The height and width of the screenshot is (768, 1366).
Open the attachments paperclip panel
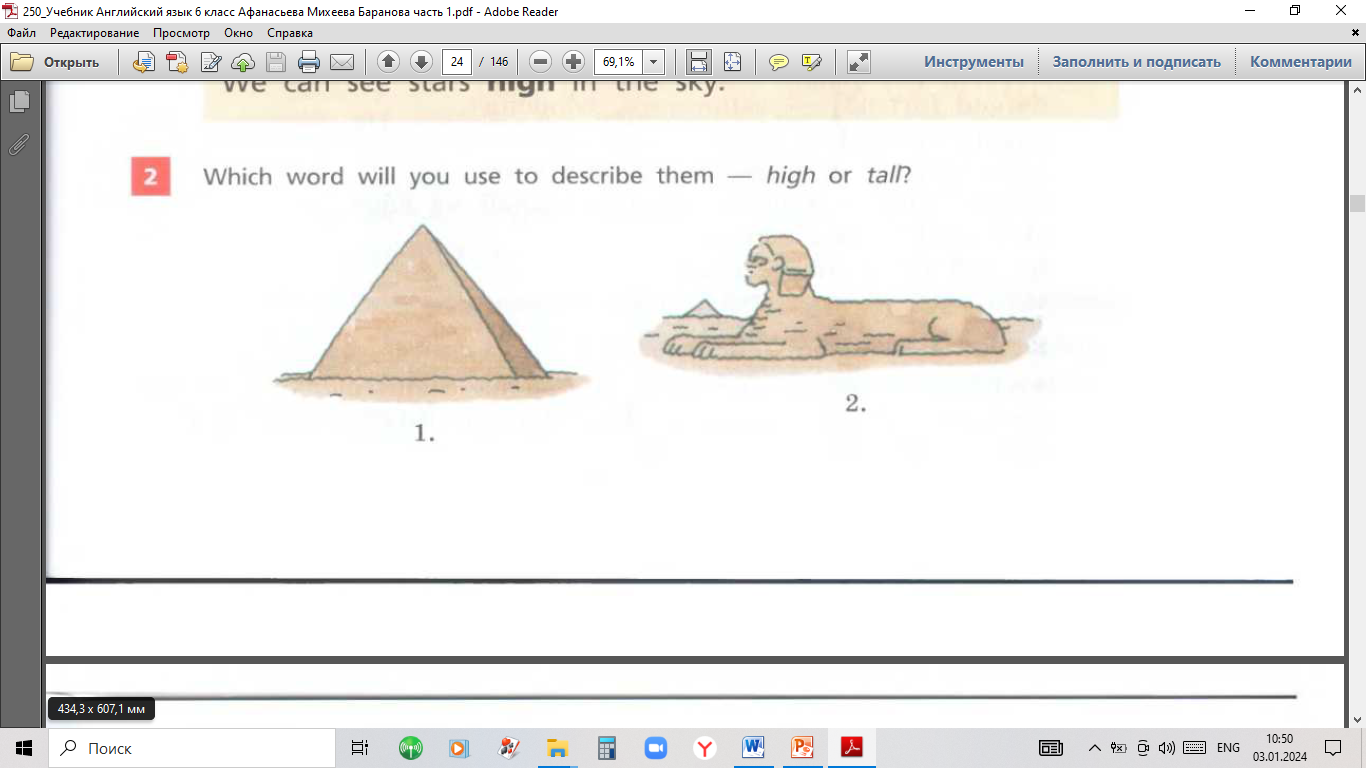pos(18,145)
